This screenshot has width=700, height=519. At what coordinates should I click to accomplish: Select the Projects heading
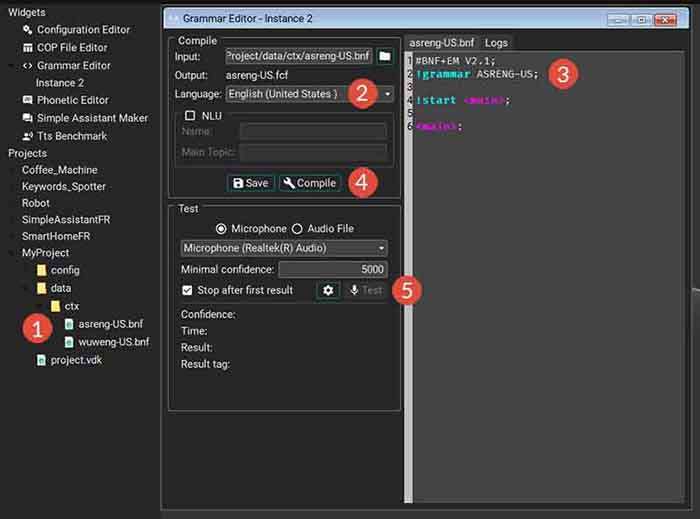click(27, 154)
